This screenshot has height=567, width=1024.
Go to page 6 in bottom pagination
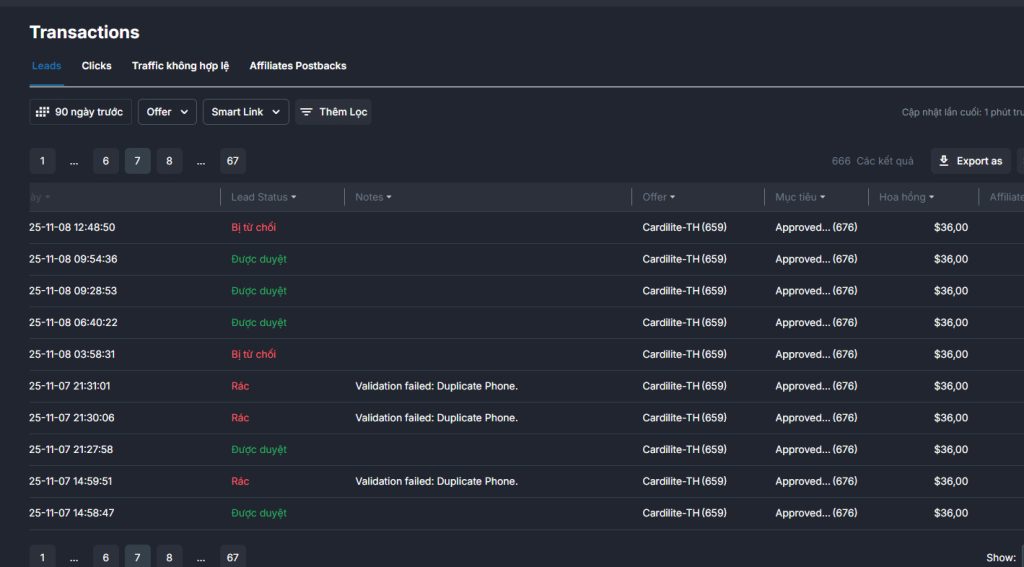pyautogui.click(x=106, y=557)
